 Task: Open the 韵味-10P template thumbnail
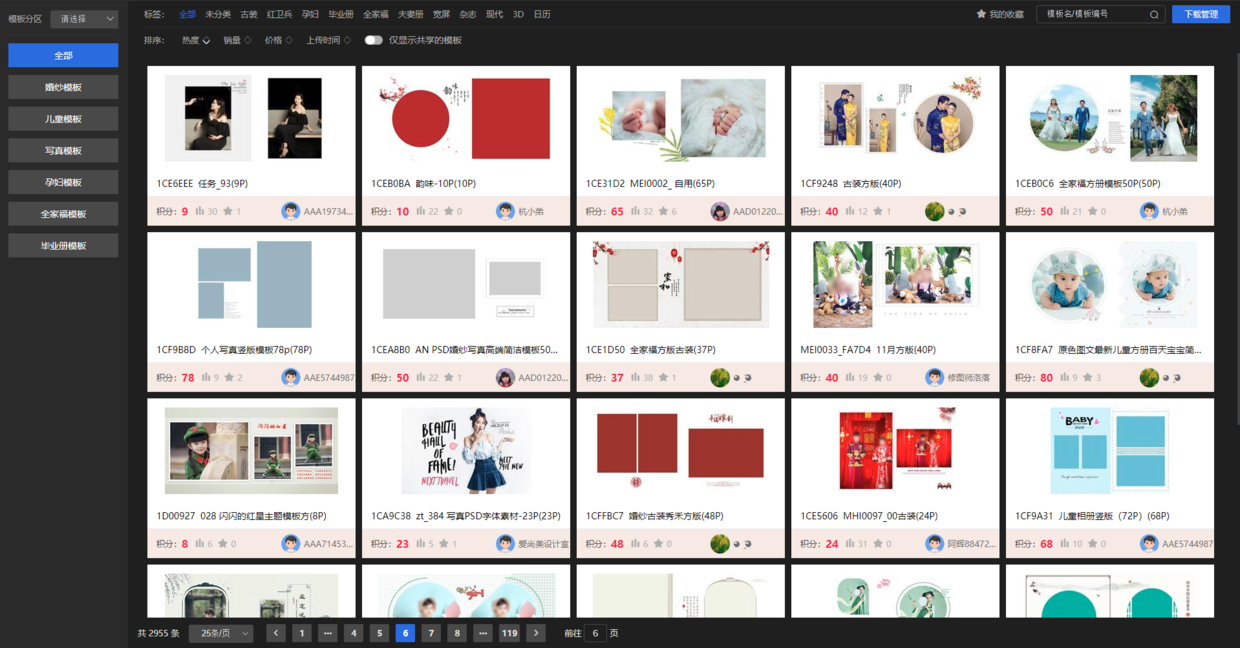click(466, 119)
